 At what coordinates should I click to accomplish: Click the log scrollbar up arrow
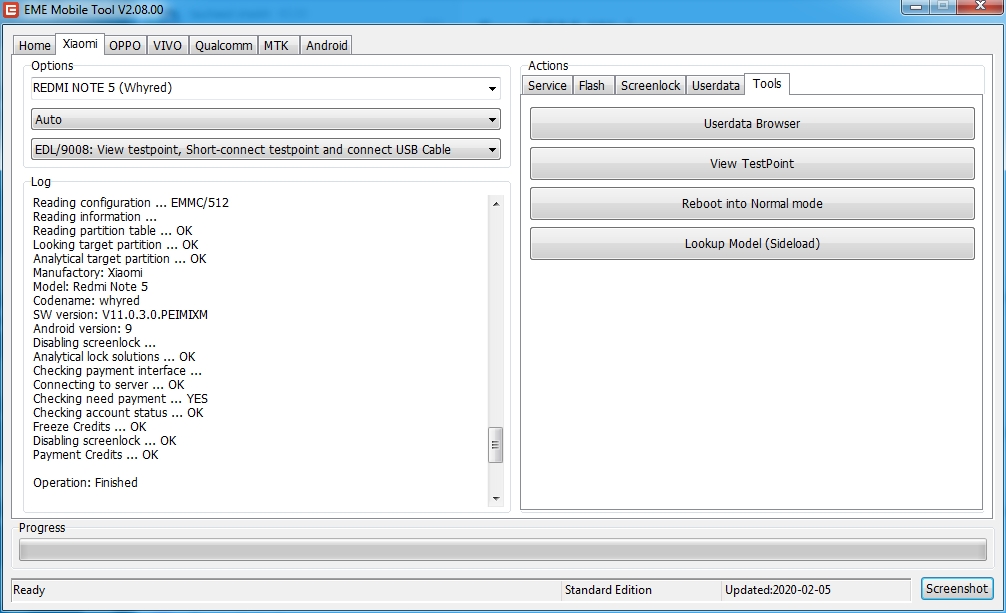(496, 203)
